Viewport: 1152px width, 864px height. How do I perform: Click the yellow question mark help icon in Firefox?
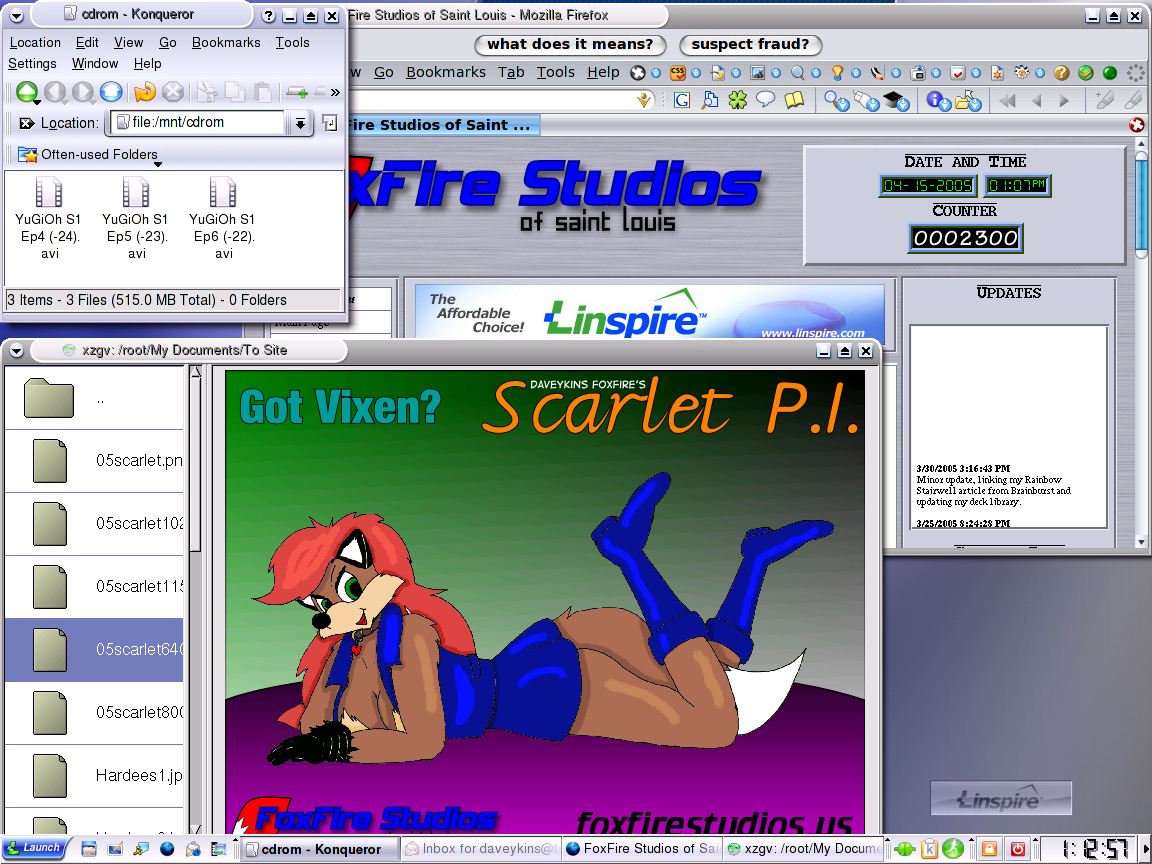coord(1061,72)
